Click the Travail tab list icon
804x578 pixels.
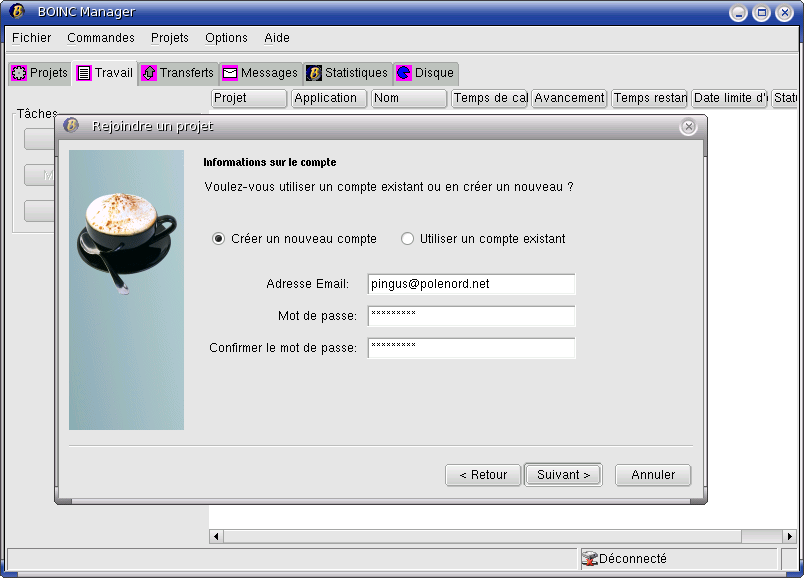click(x=84, y=73)
